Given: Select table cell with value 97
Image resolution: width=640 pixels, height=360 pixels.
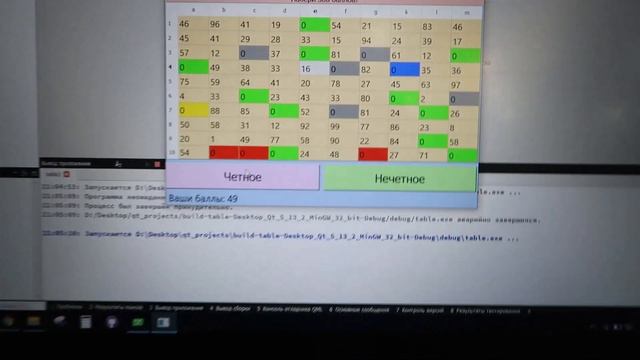Looking at the screenshot, I should click(x=465, y=85).
